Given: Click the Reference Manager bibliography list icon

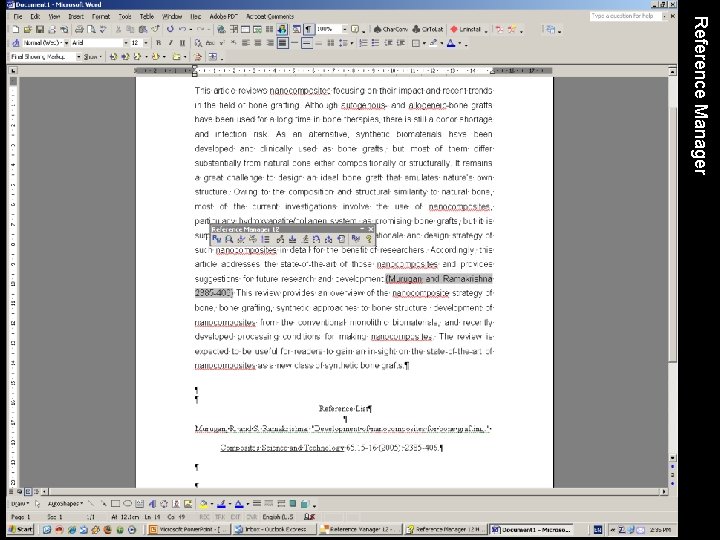Looking at the screenshot, I should point(265,239).
